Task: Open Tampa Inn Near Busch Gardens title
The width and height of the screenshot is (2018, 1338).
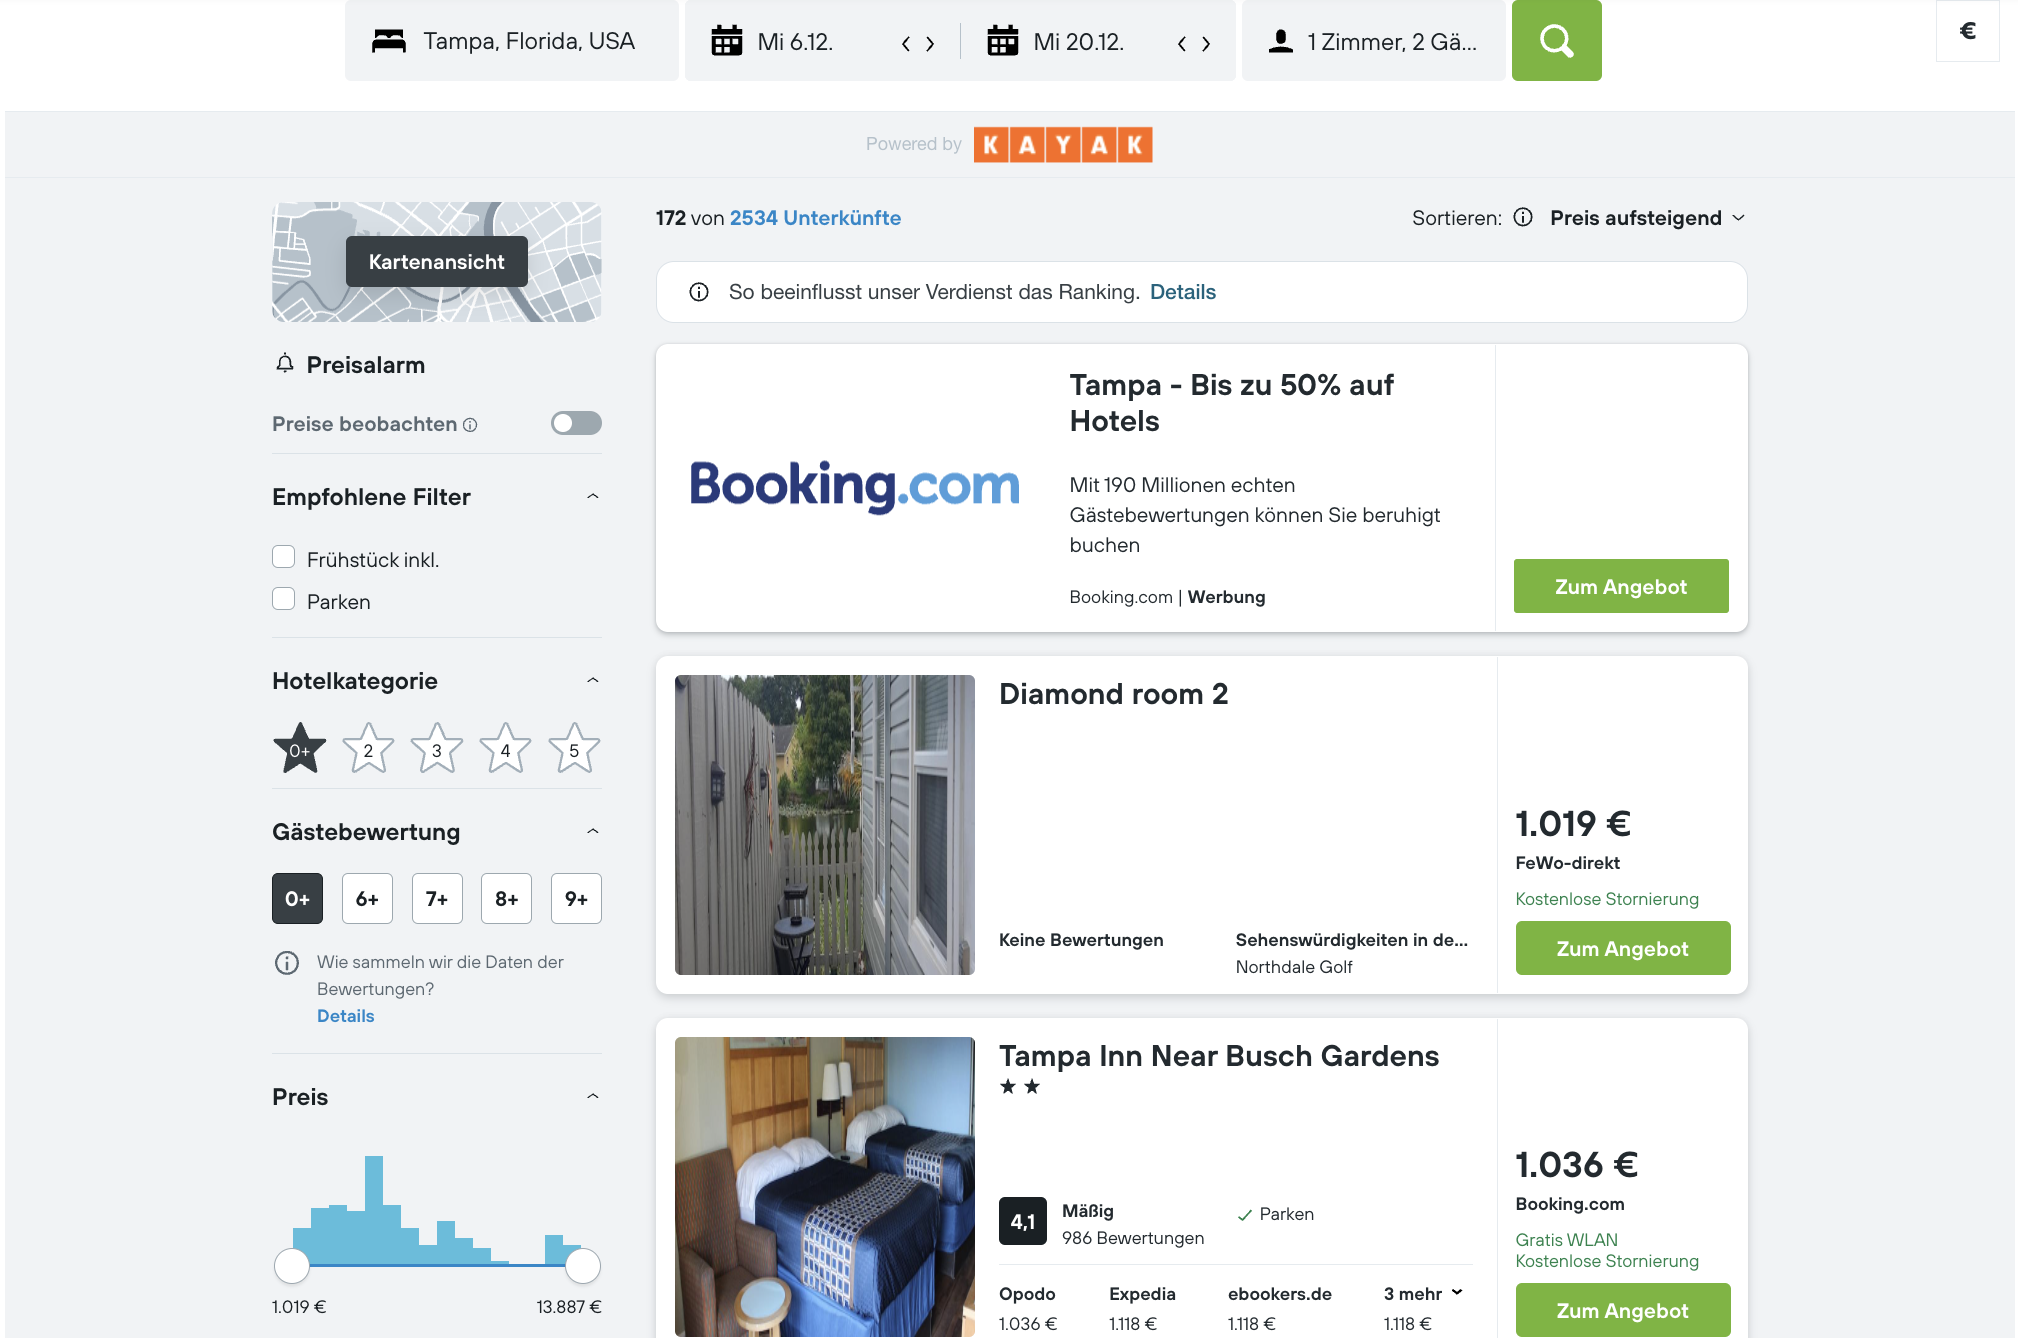Action: point(1219,1056)
